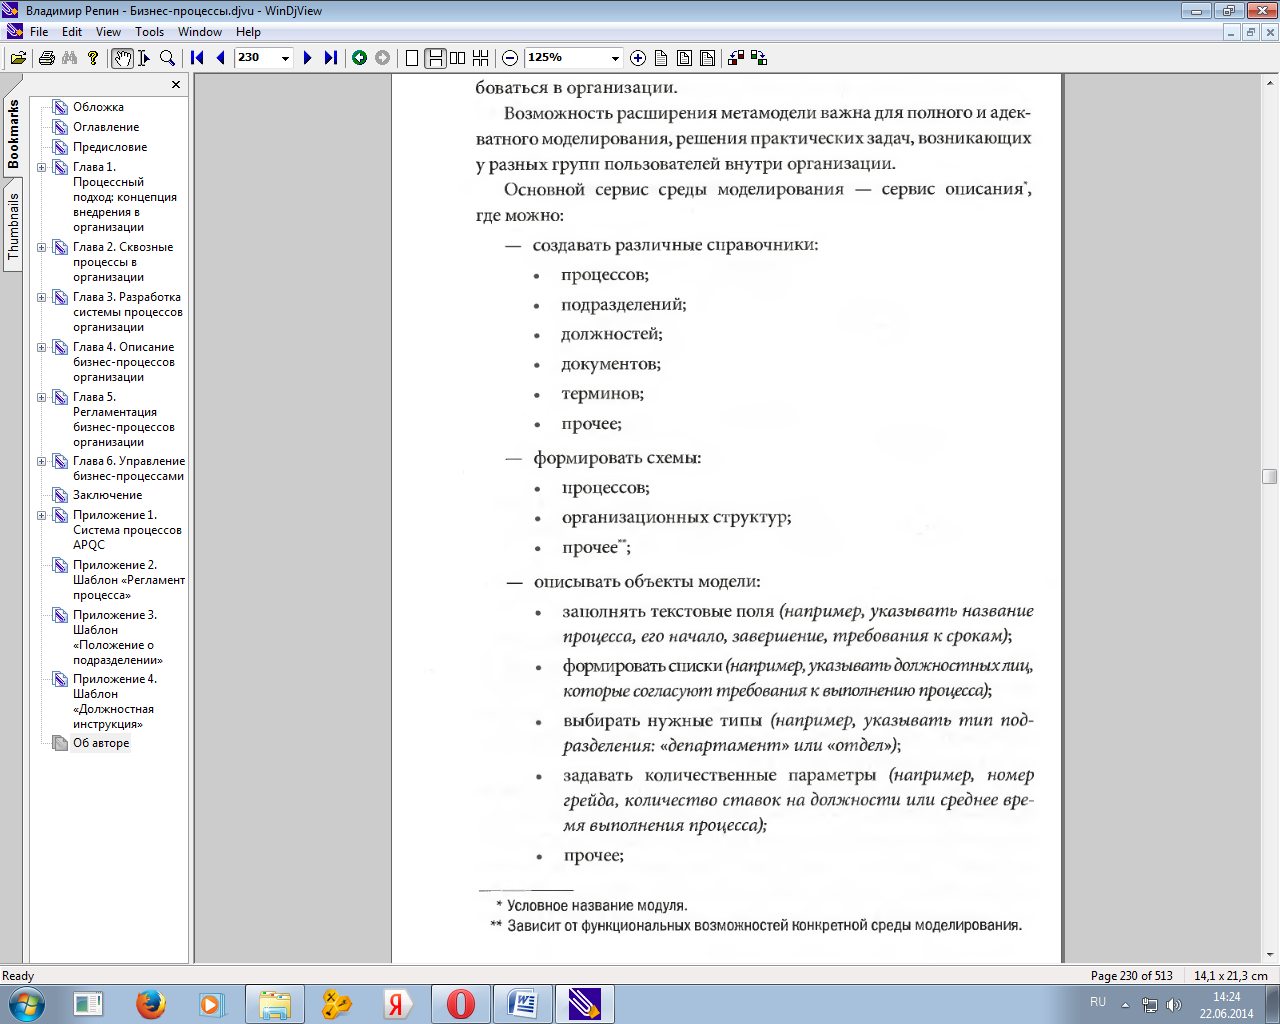Click the zoom out minus icon
The width and height of the screenshot is (1280, 1024).
pyautogui.click(x=510, y=58)
